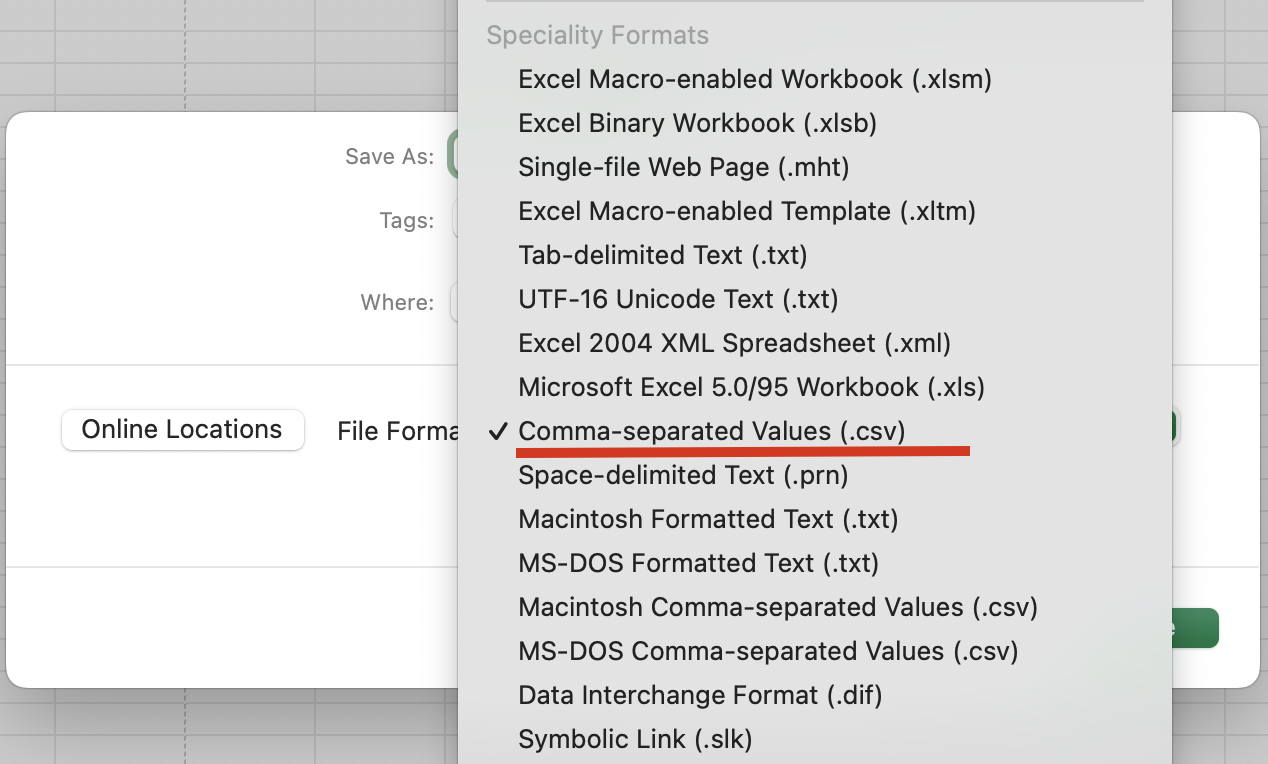The height and width of the screenshot is (764, 1268).
Task: Open Online Locations in save dialog
Action: tap(182, 430)
